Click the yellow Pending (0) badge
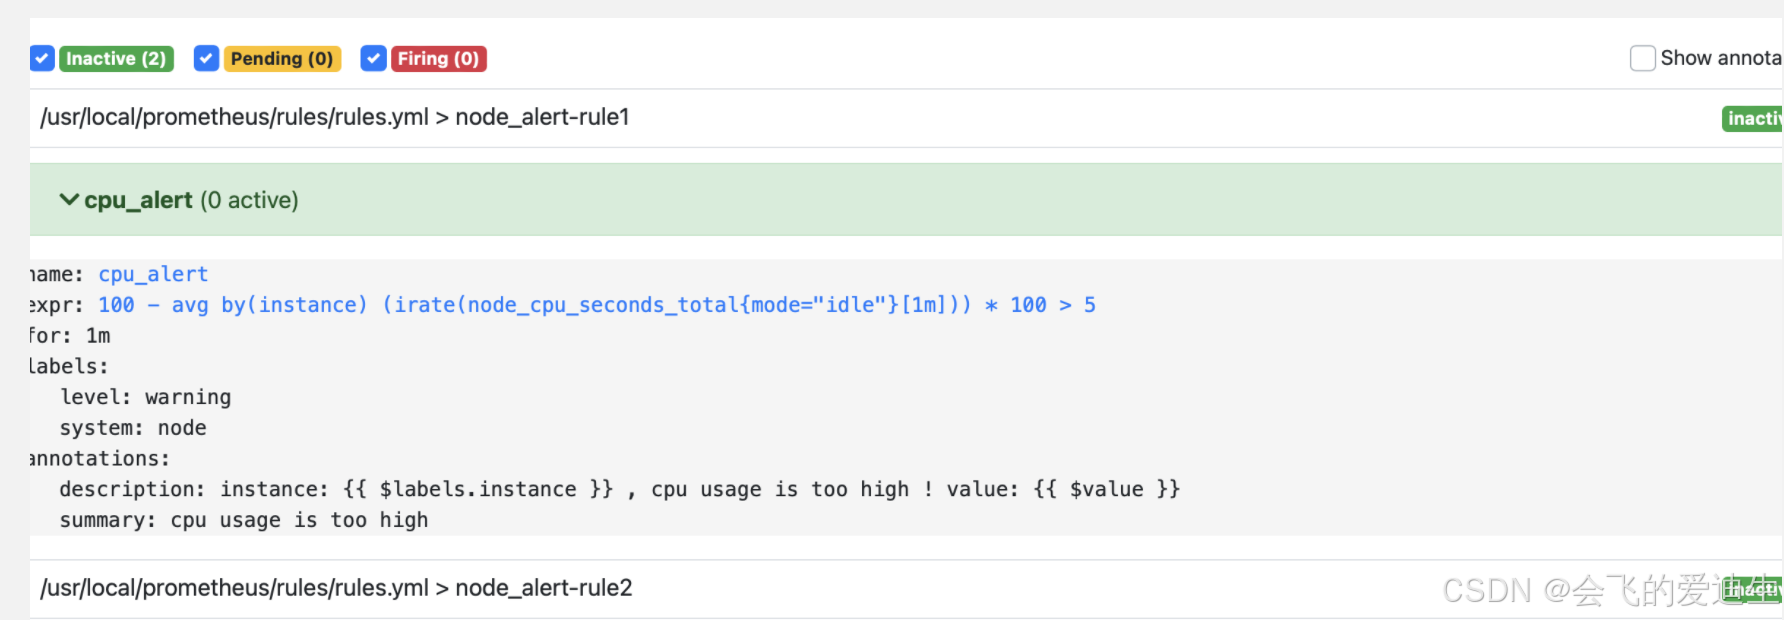This screenshot has width=1784, height=620. [x=282, y=59]
